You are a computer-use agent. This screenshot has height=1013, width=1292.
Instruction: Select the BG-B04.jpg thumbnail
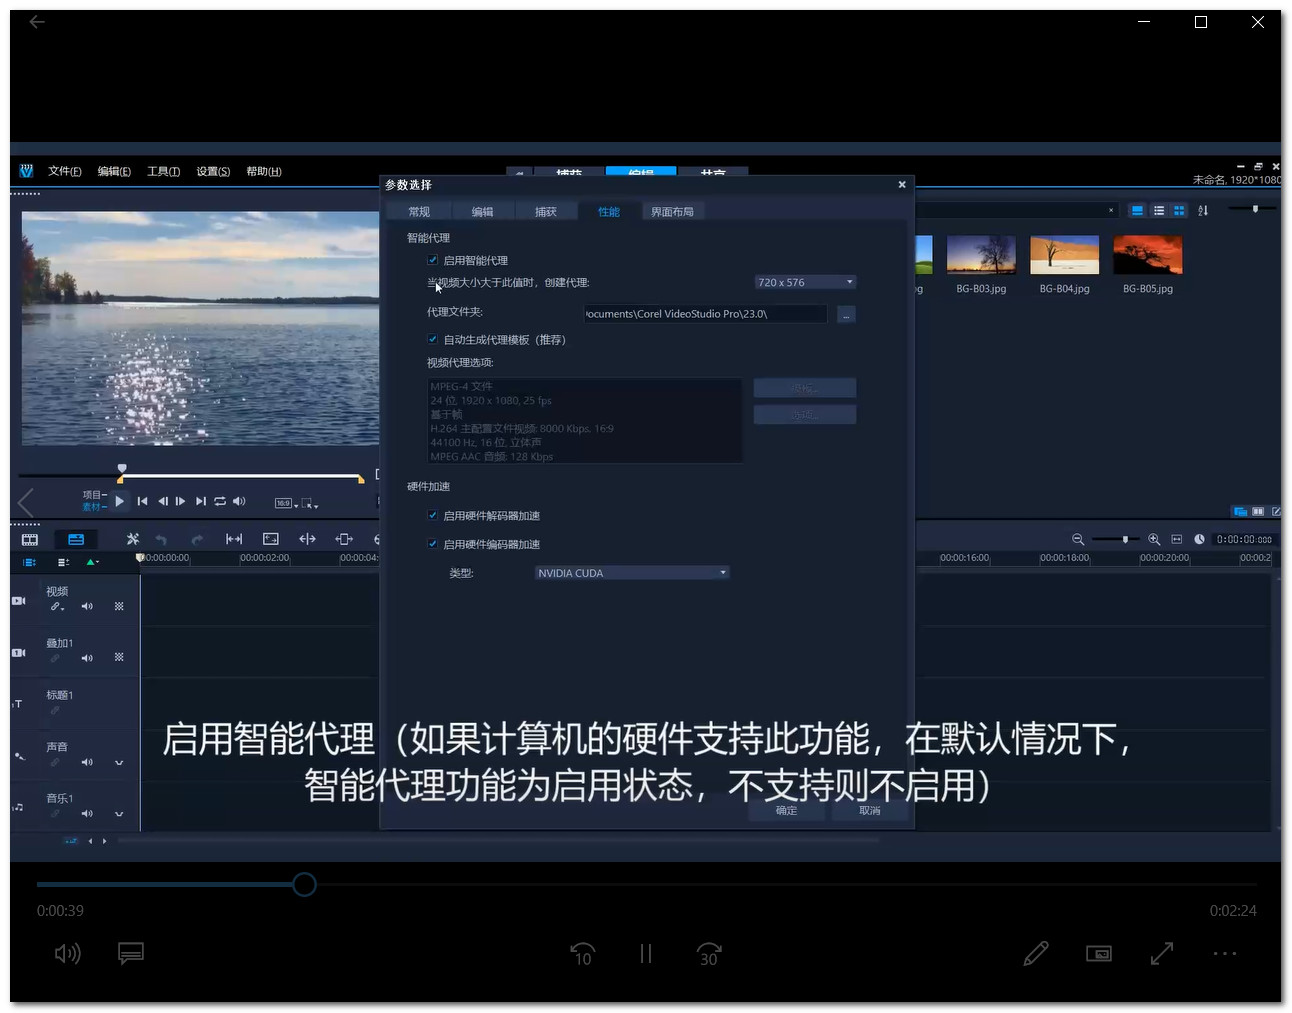[x=1064, y=255]
